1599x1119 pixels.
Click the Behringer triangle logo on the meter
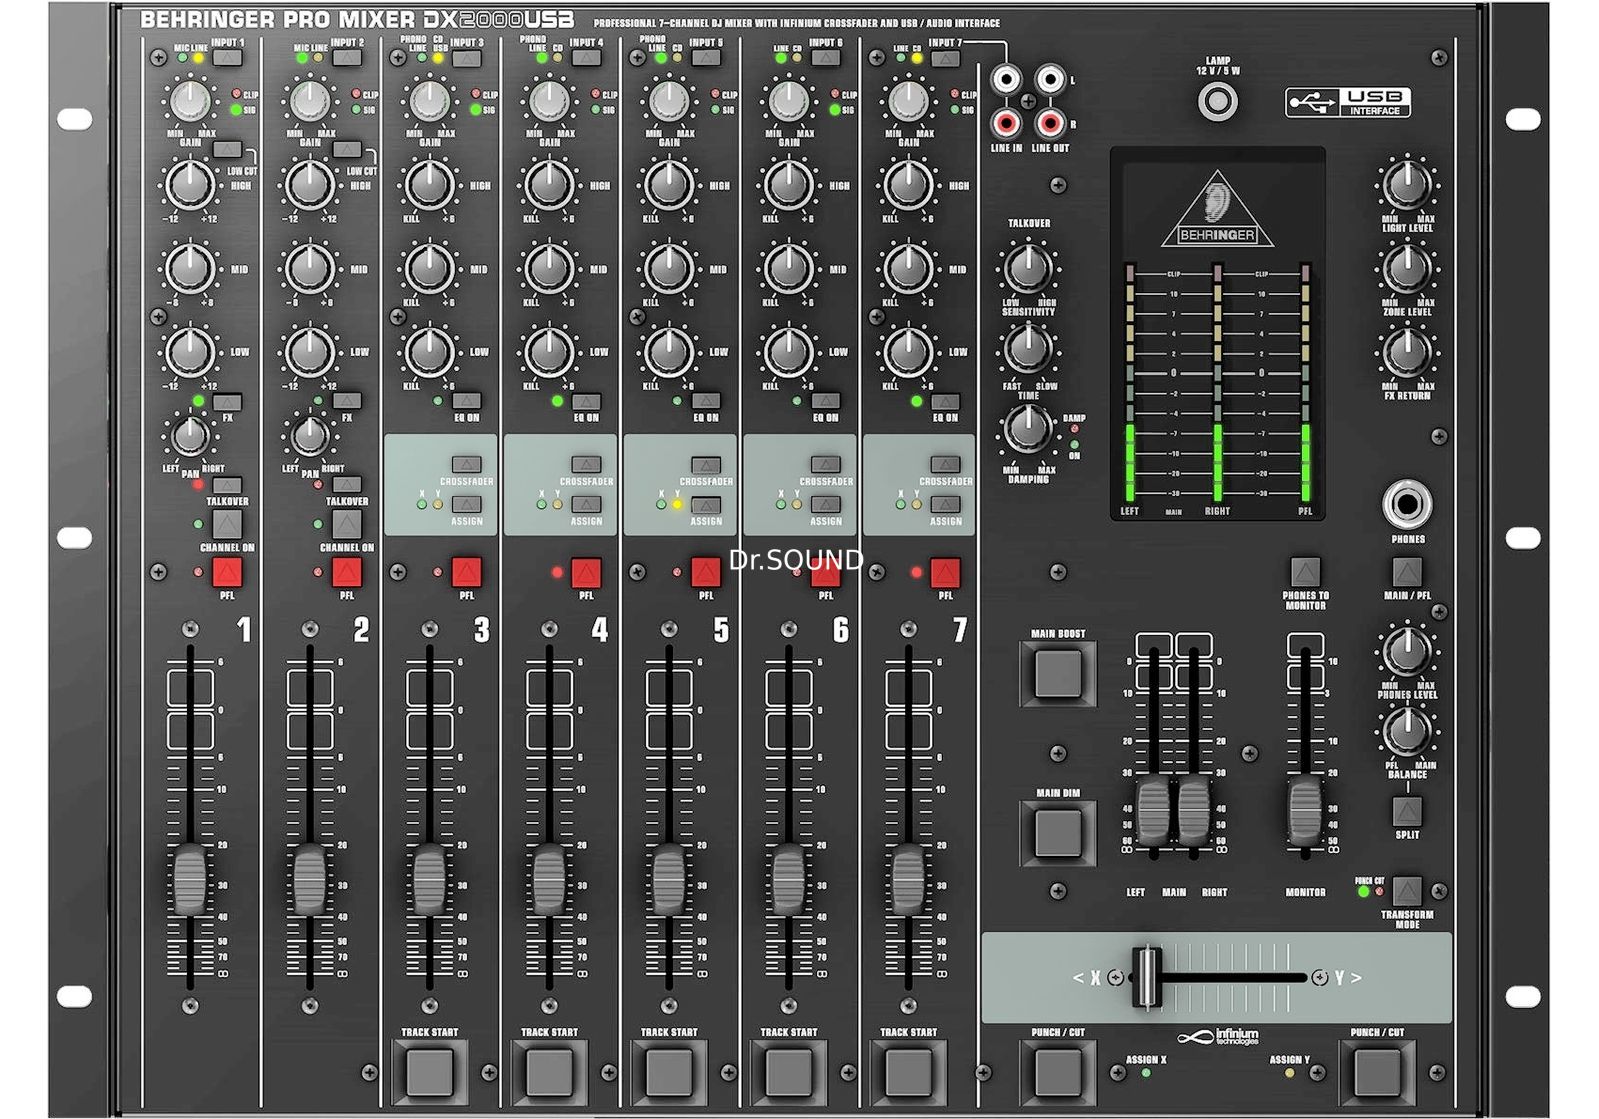(x=1217, y=210)
